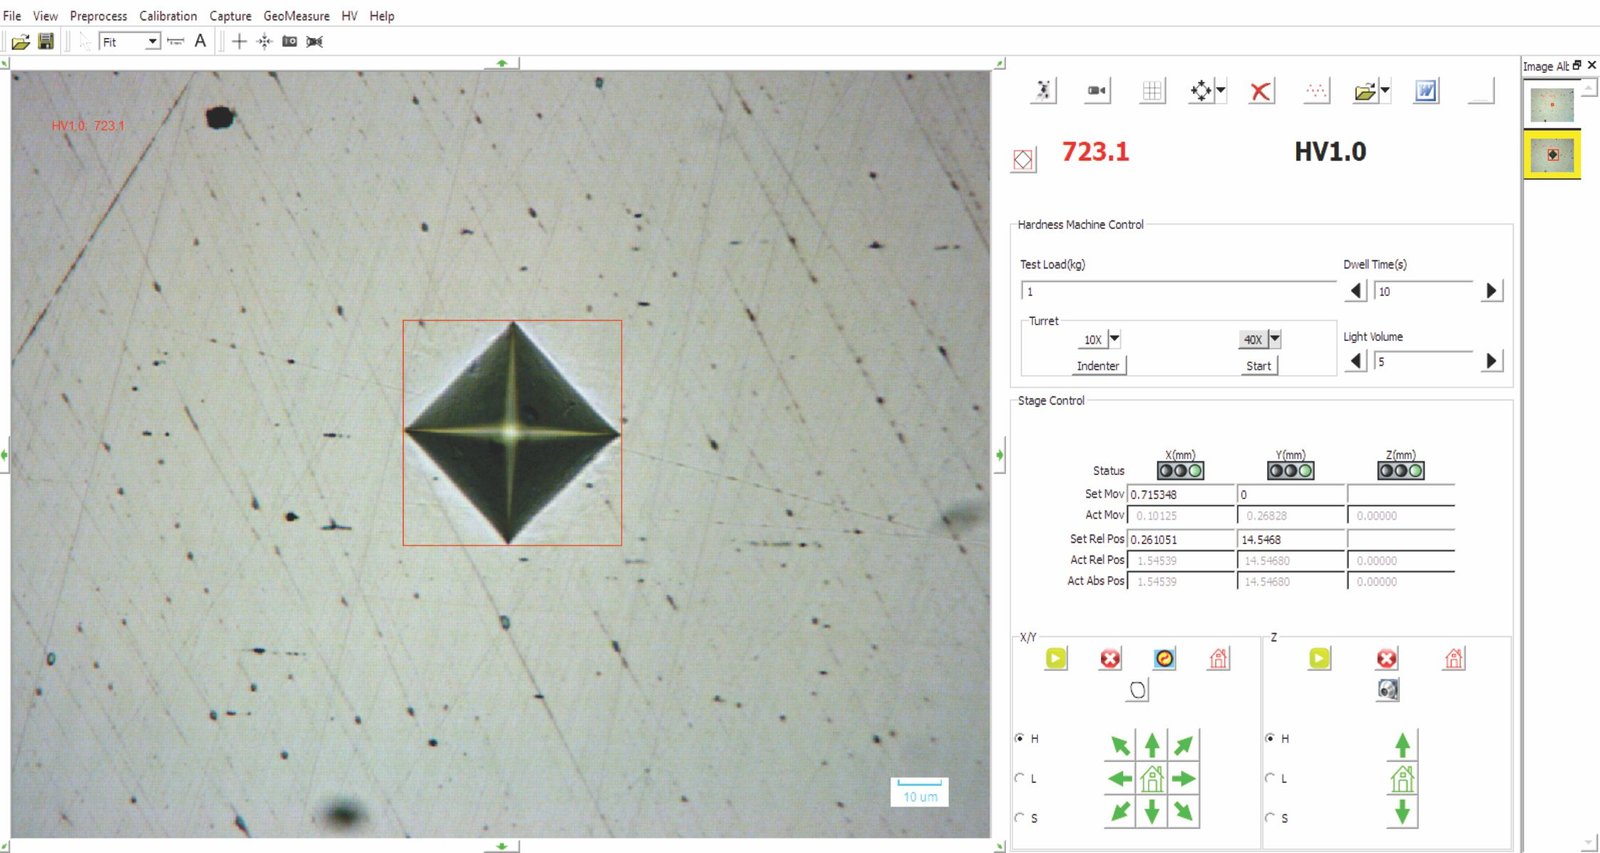
Task: Click the X/Y orange circular refresh icon
Action: pos(1164,658)
